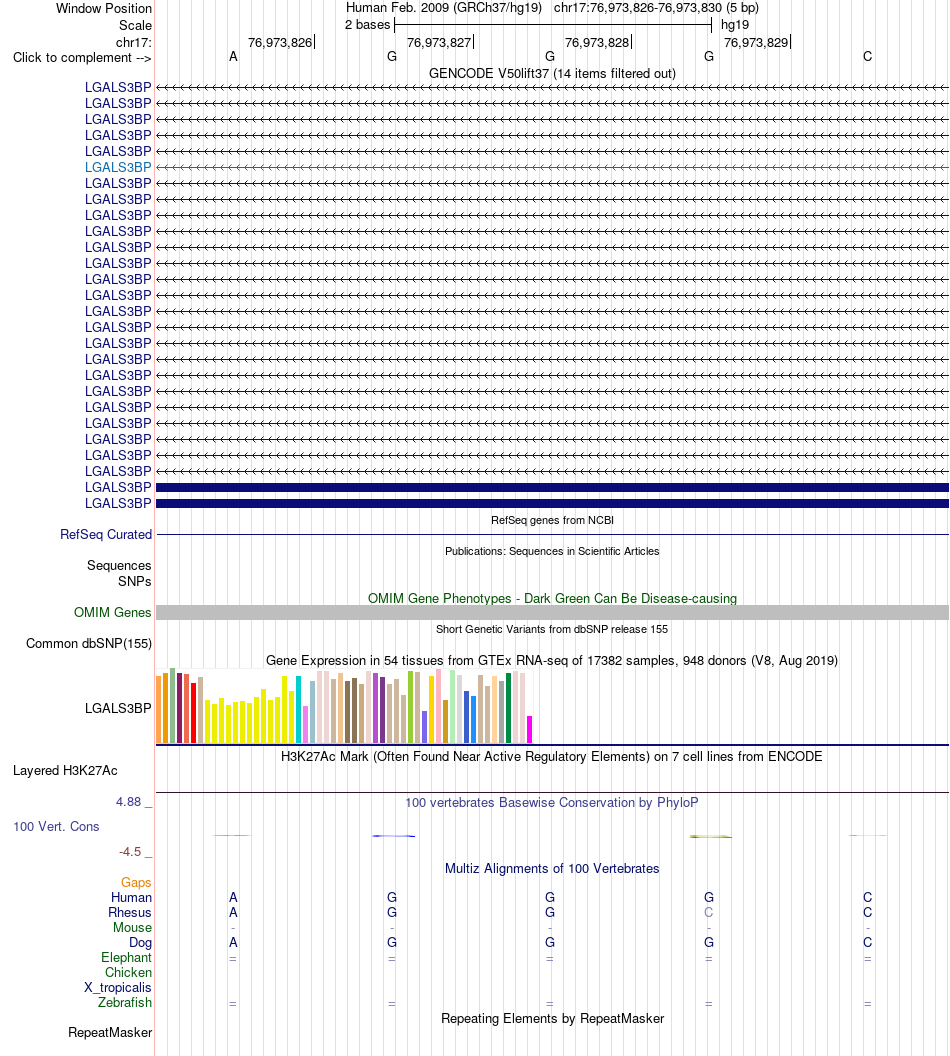Select the Common dbSNP(155) track label
The image size is (950, 1056).
(89, 643)
